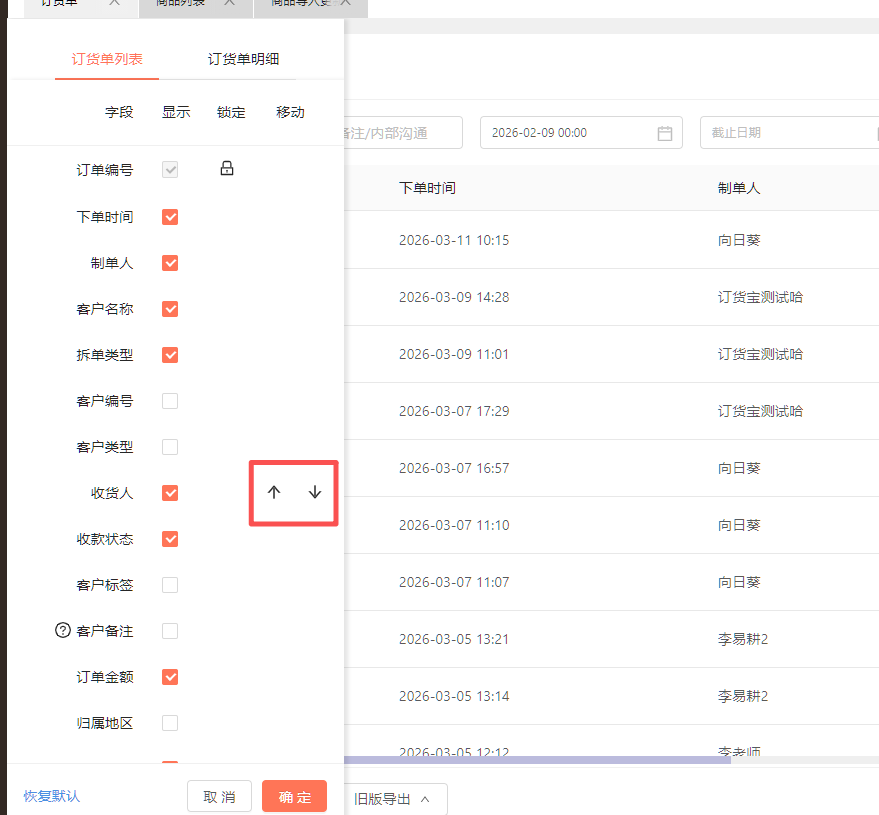Image resolution: width=879 pixels, height=815 pixels.
Task: Uncheck the 制单人 display checkbox
Action: [x=170, y=263]
